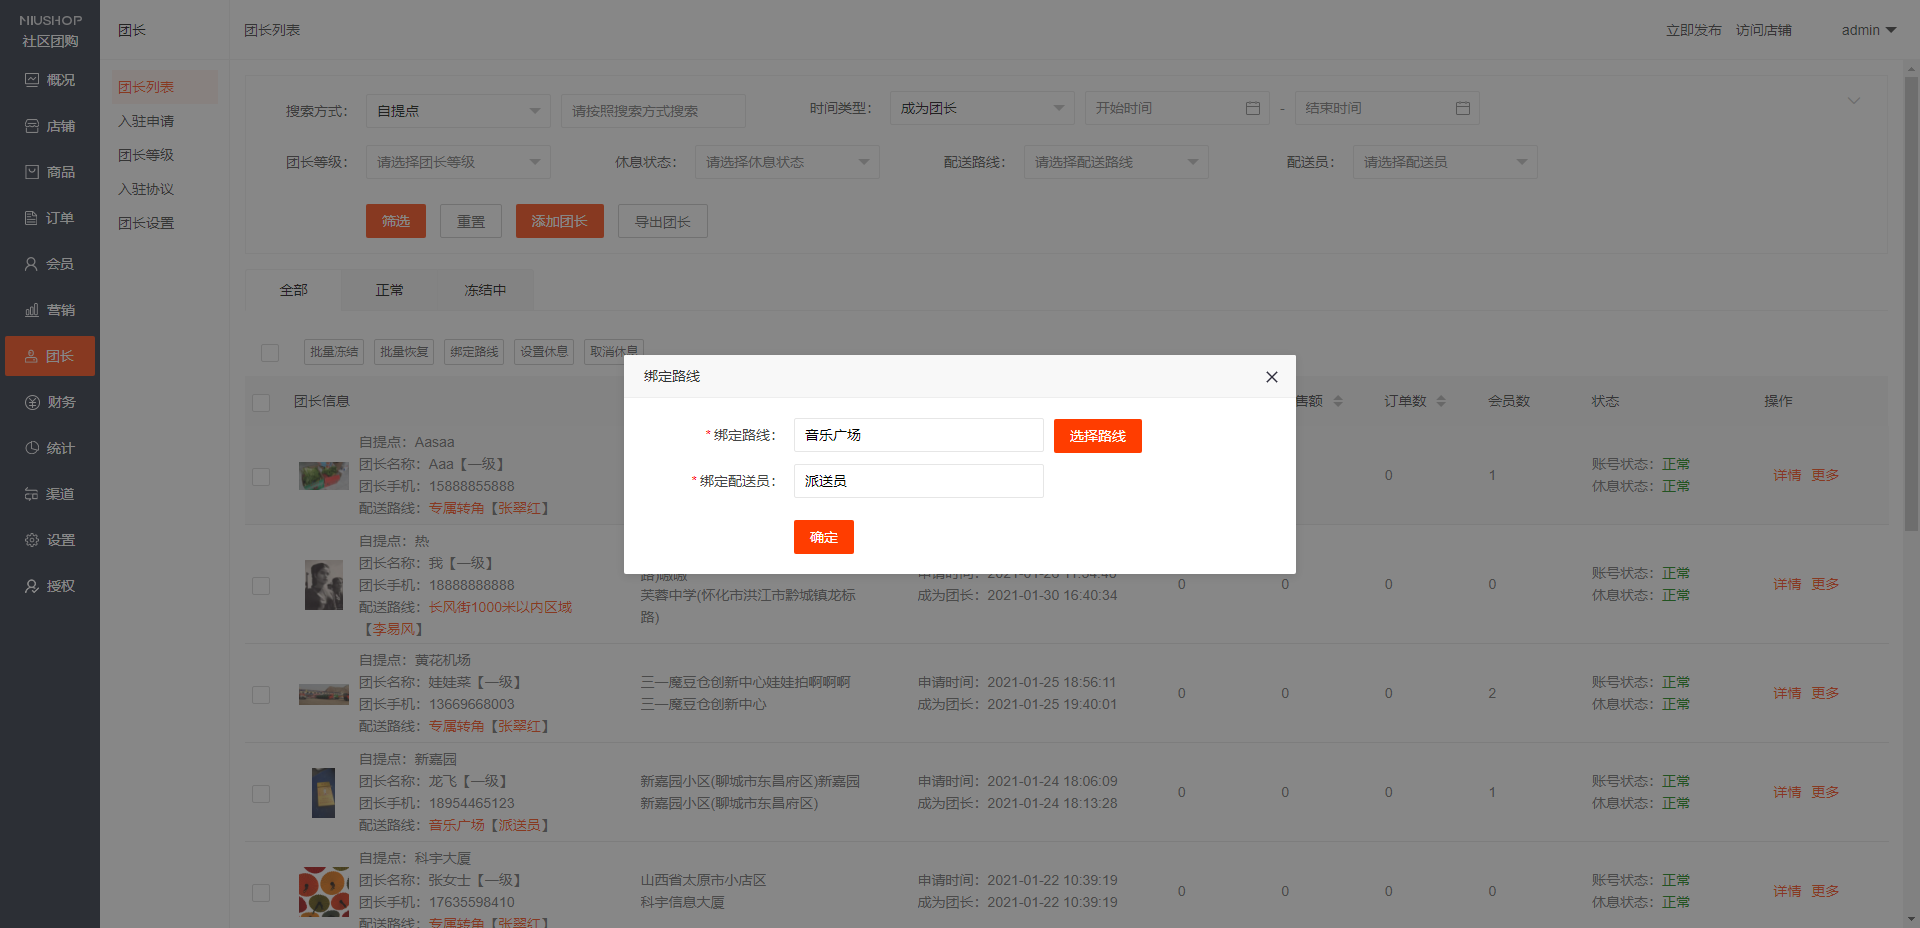Open 时间类型 成为团长 dropdown

pyautogui.click(x=982, y=108)
